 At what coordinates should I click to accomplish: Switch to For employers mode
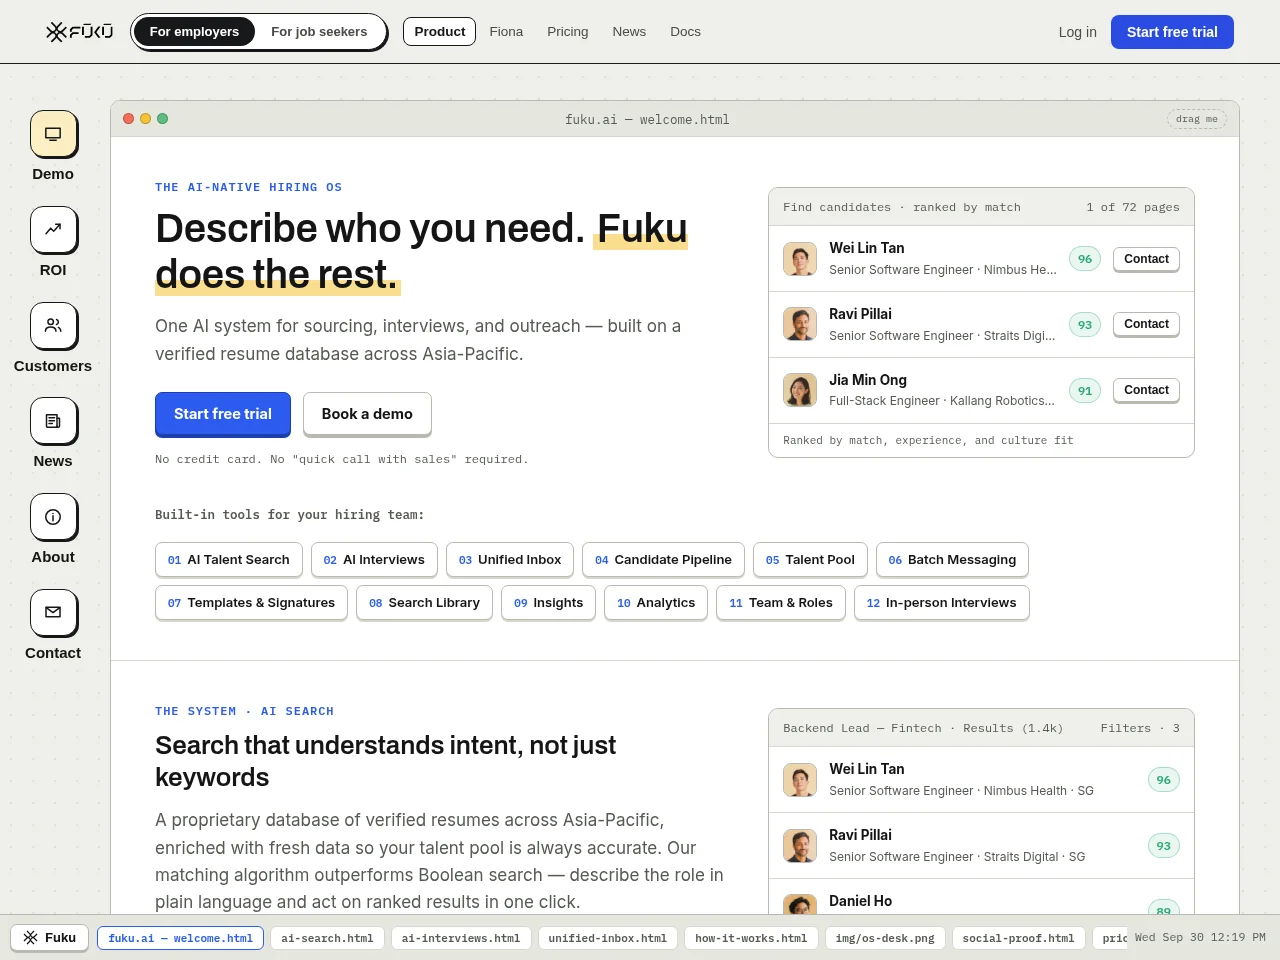[194, 32]
